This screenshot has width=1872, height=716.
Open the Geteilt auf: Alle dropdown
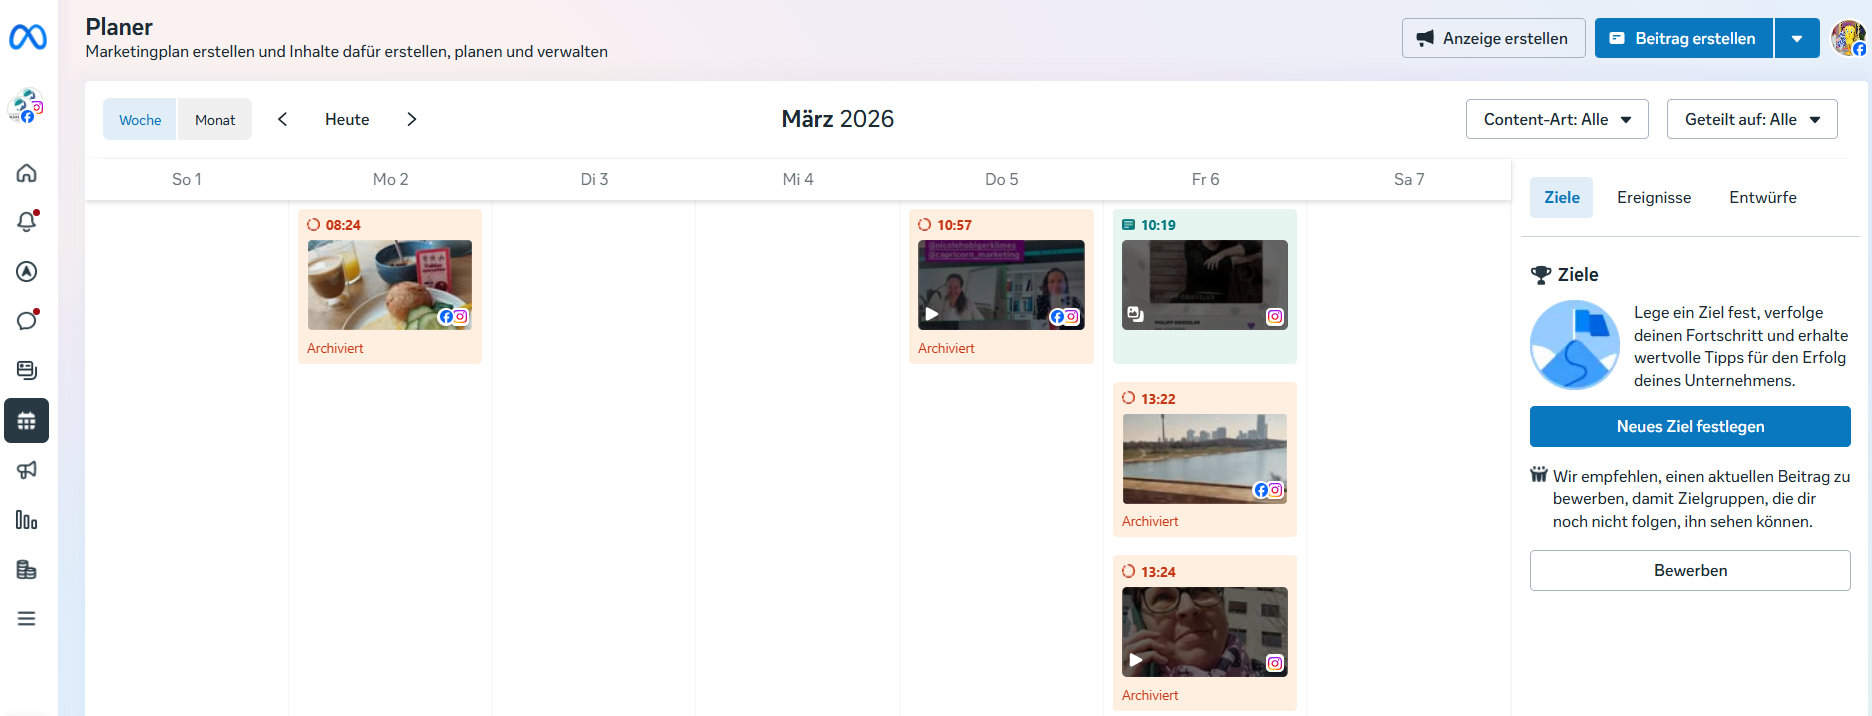tap(1752, 119)
